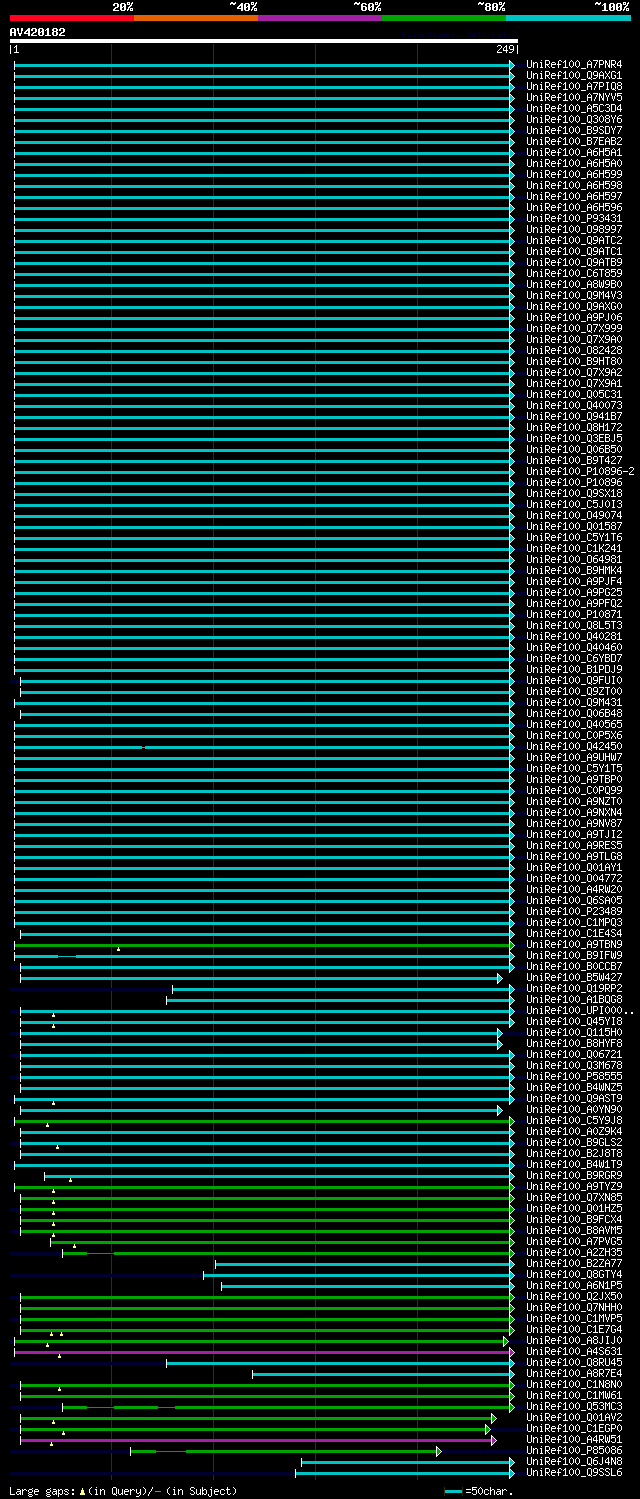Open hit UniRef100_P93431

click(574, 218)
